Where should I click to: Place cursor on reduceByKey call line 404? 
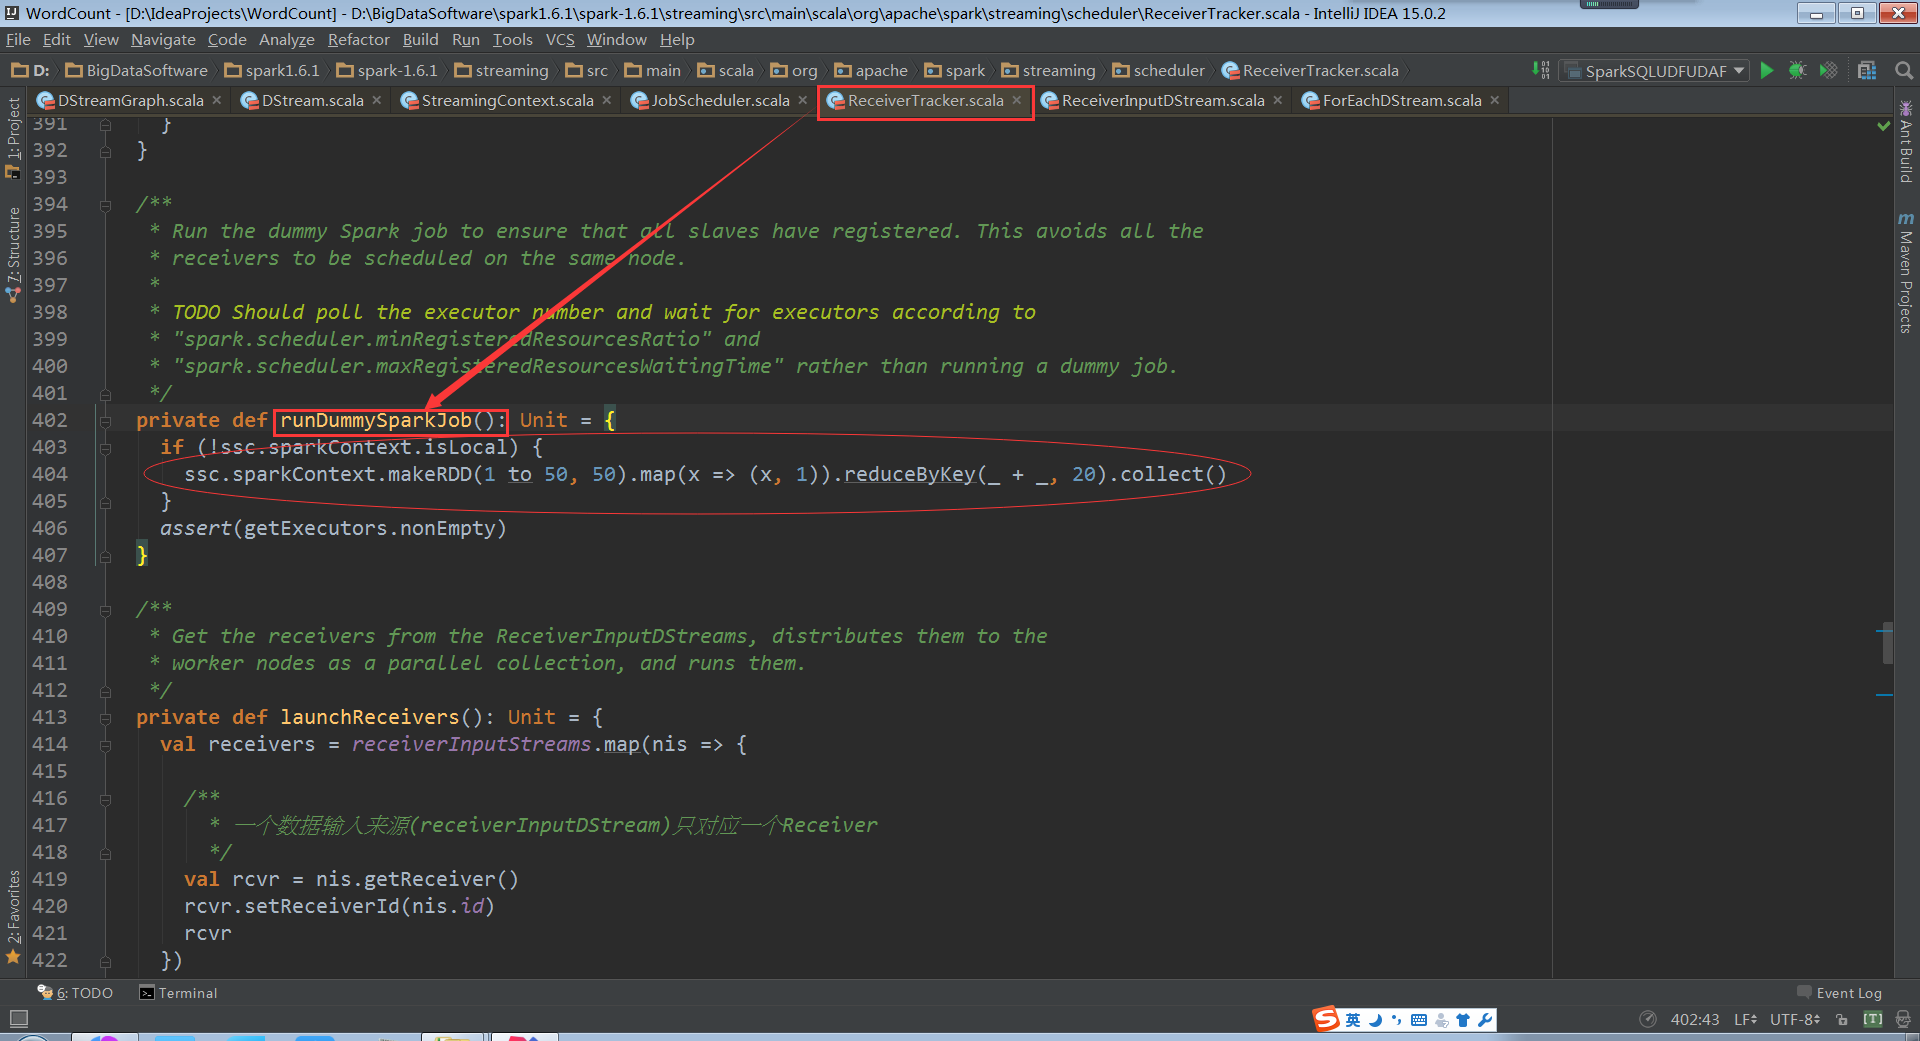(908, 475)
